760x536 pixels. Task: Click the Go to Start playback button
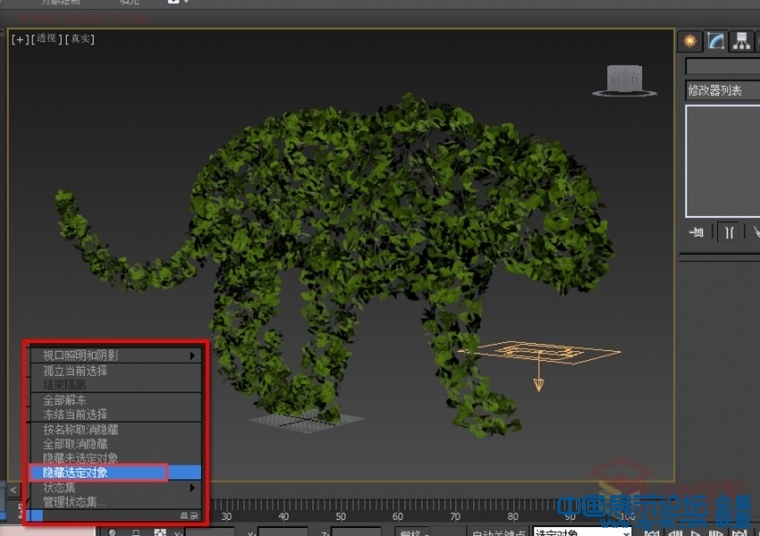click(x=652, y=533)
